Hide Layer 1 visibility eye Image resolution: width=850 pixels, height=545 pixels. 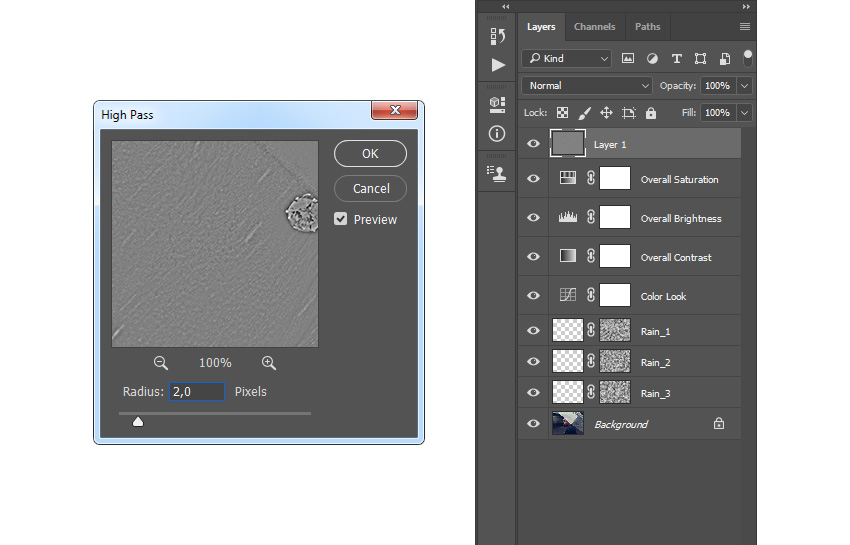tap(533, 144)
